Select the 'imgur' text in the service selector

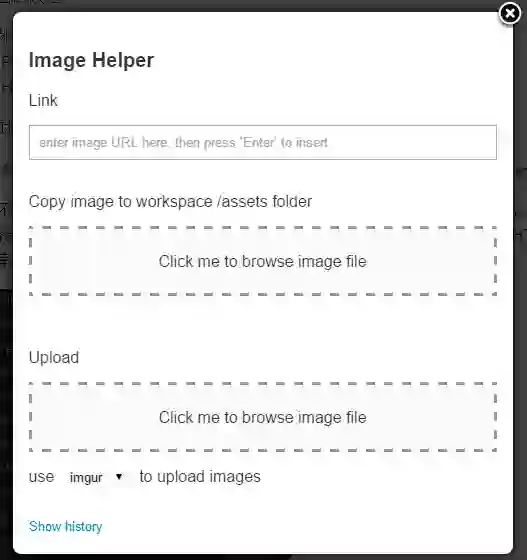[x=86, y=478]
